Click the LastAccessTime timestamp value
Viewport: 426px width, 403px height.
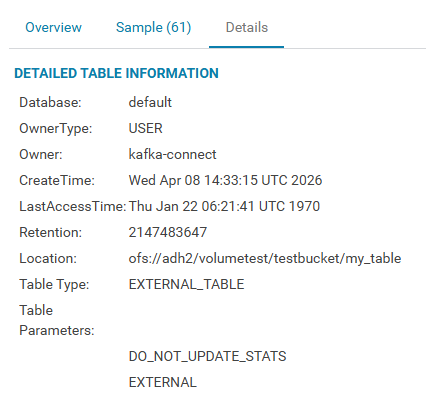coord(224,206)
